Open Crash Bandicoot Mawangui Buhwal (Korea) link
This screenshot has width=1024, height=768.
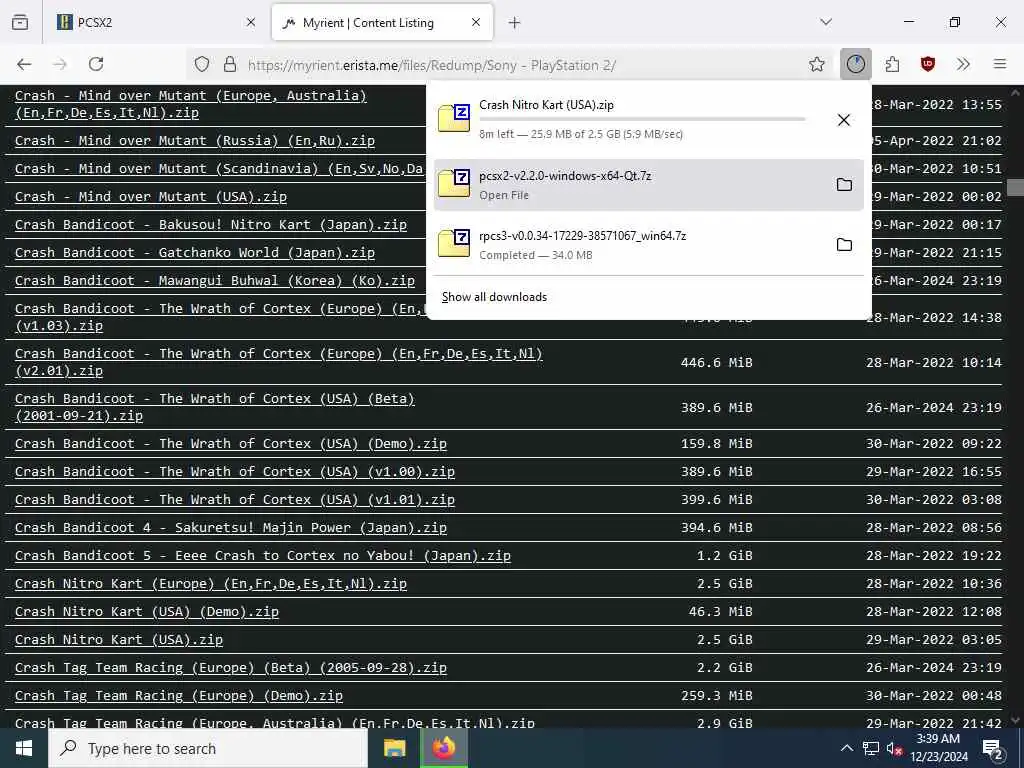coord(214,281)
